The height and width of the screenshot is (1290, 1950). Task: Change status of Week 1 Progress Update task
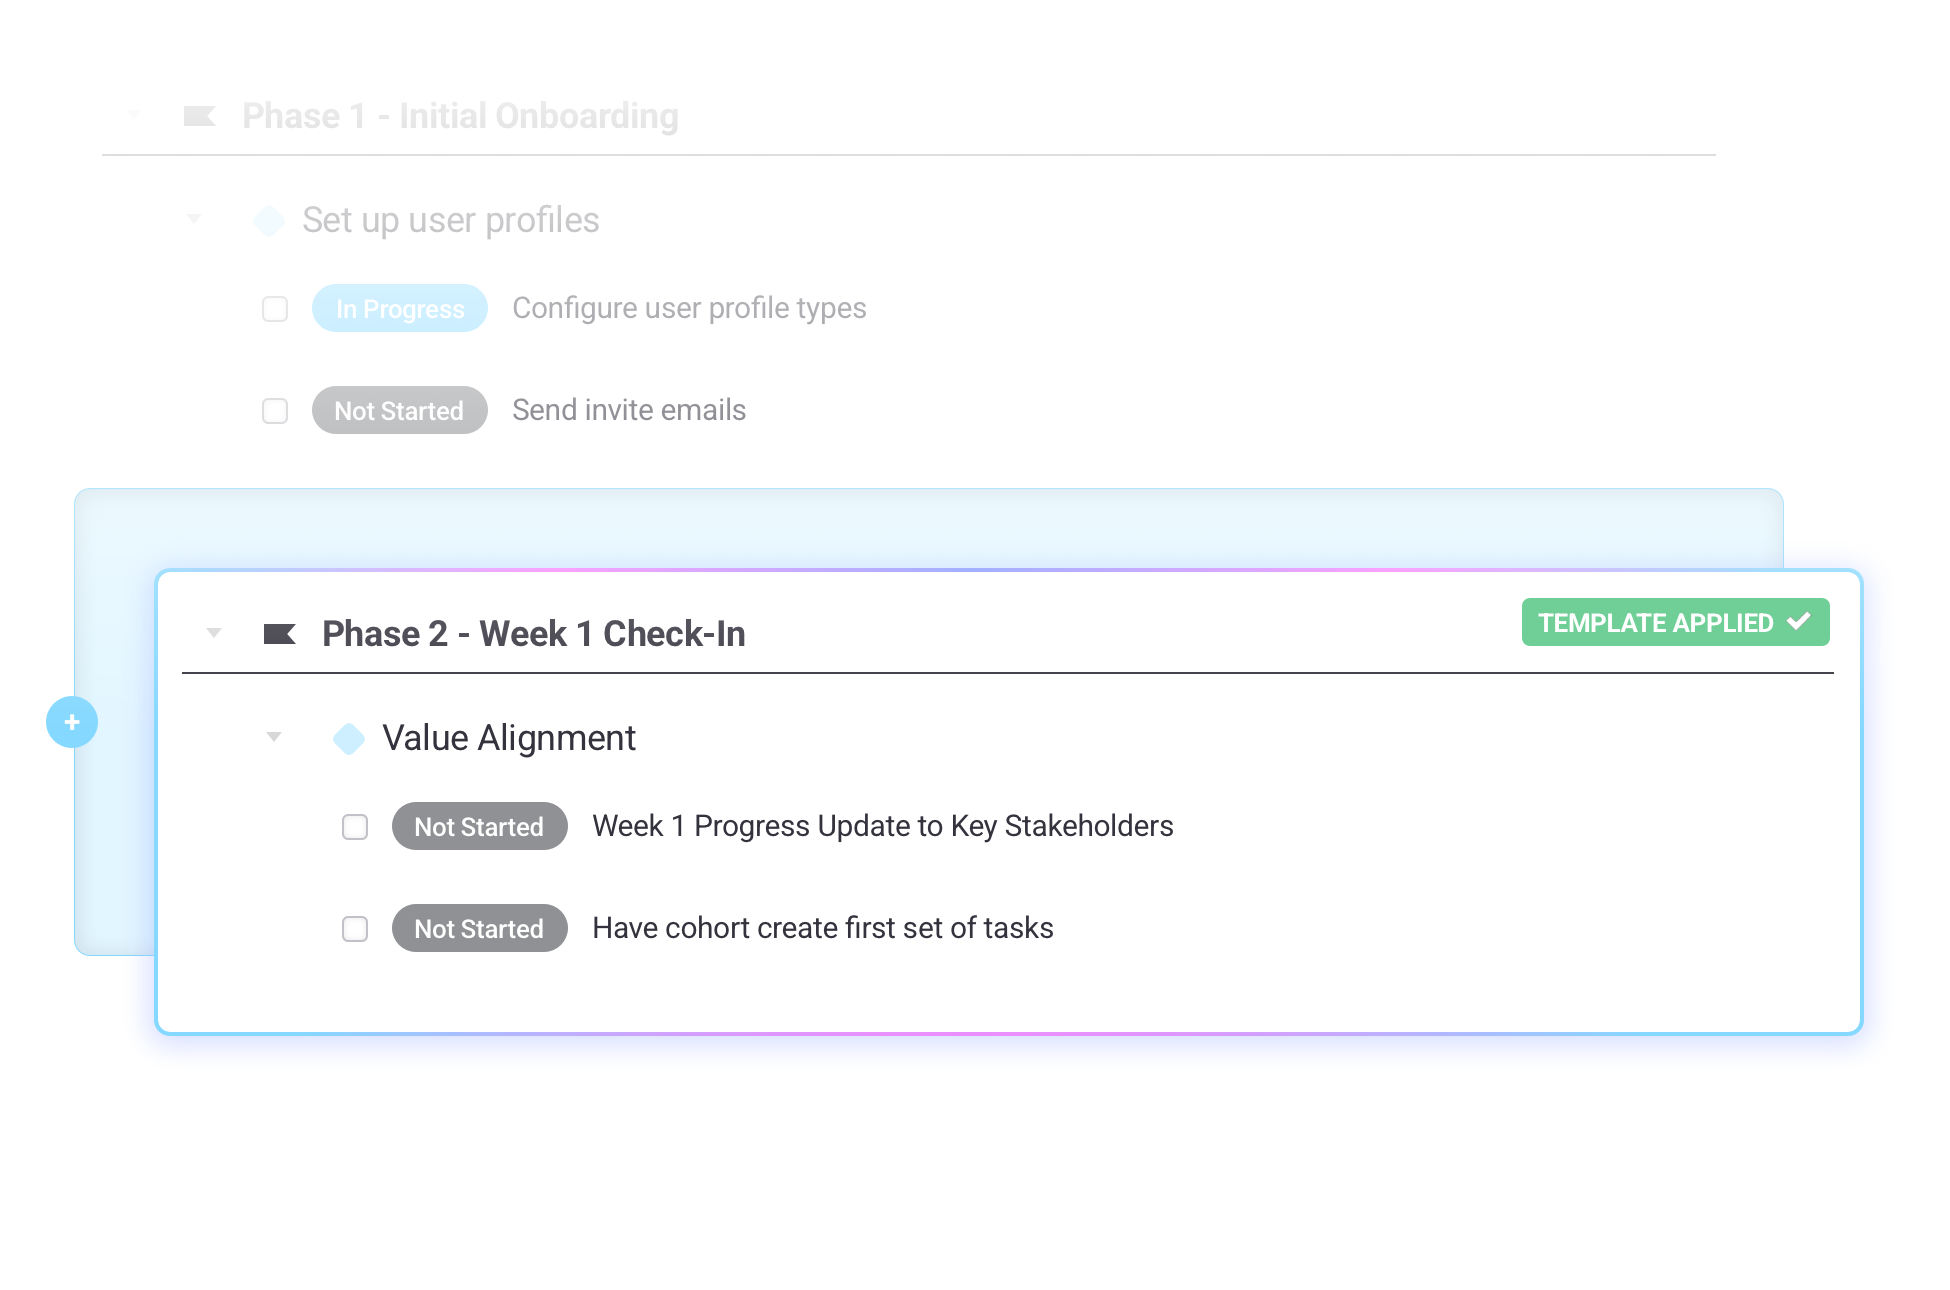(480, 826)
